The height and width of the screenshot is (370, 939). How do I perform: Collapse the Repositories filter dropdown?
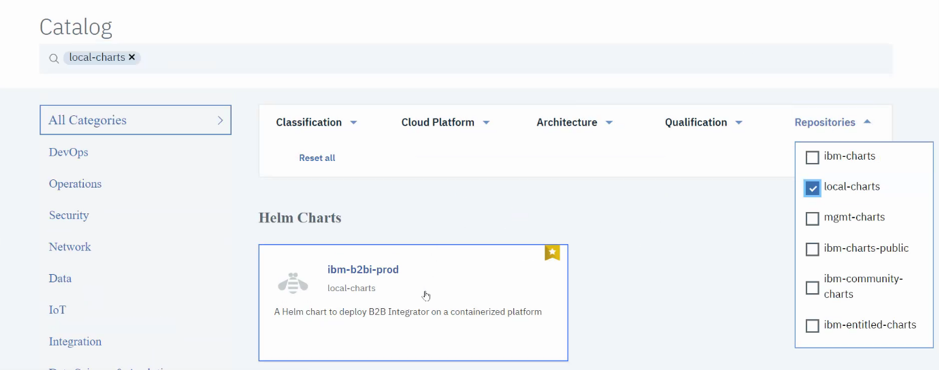pyautogui.click(x=832, y=122)
